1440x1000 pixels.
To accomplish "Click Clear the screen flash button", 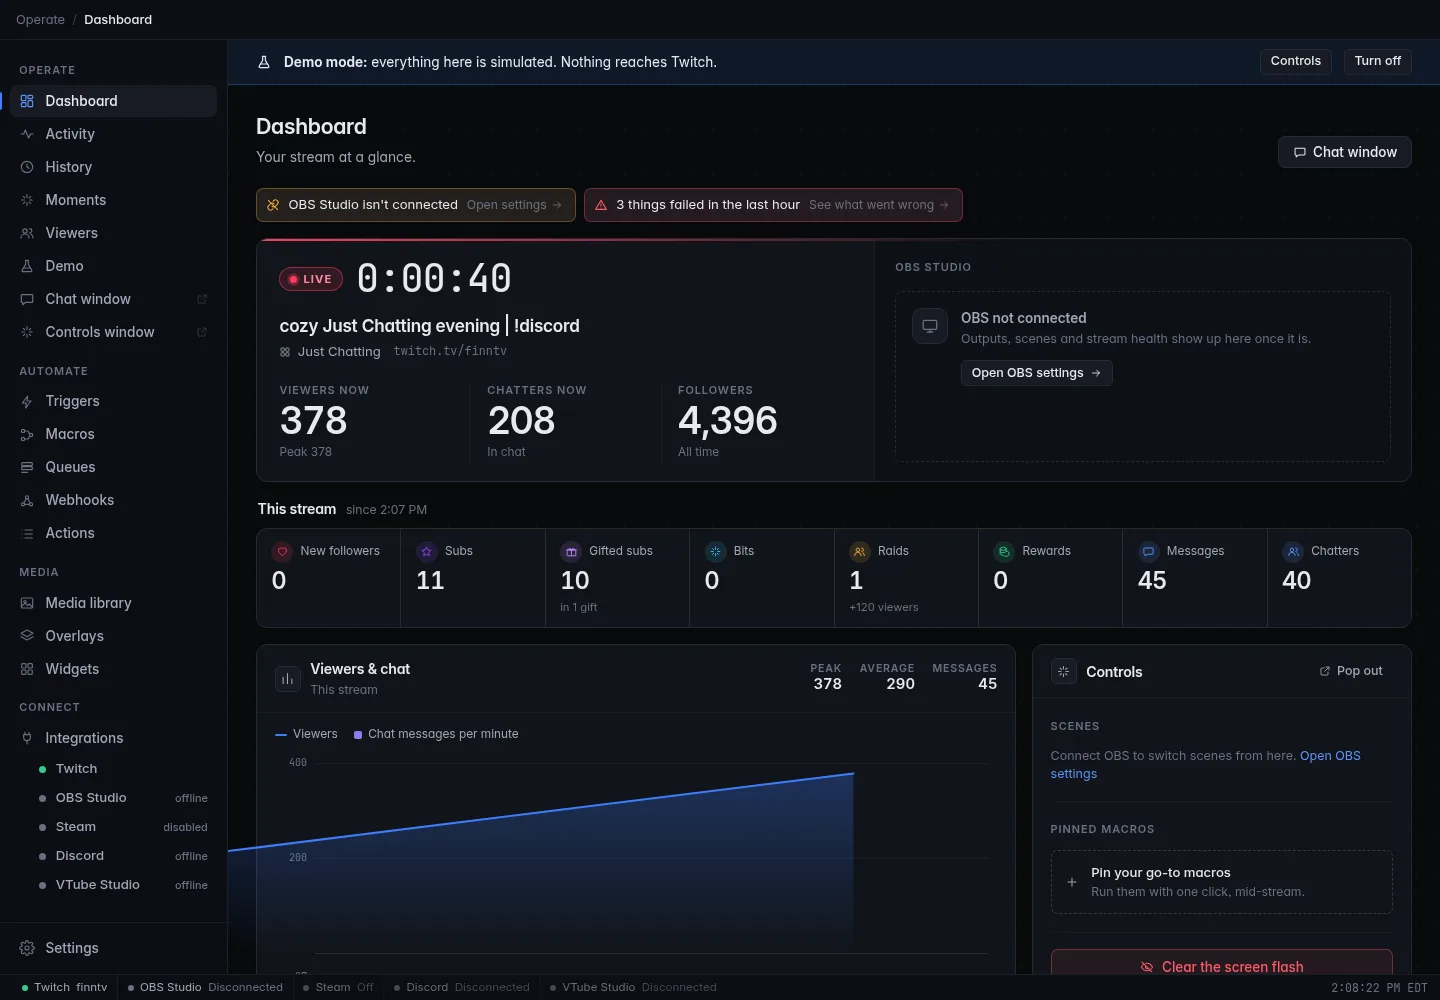I will 1222,962.
